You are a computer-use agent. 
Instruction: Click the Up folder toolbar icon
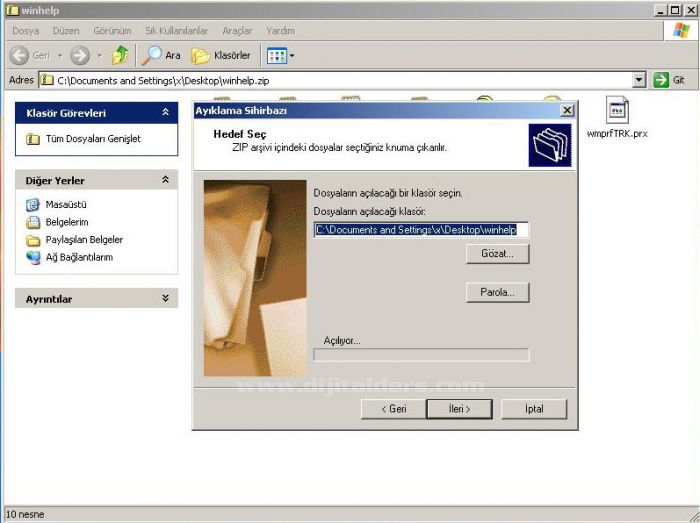coord(120,56)
